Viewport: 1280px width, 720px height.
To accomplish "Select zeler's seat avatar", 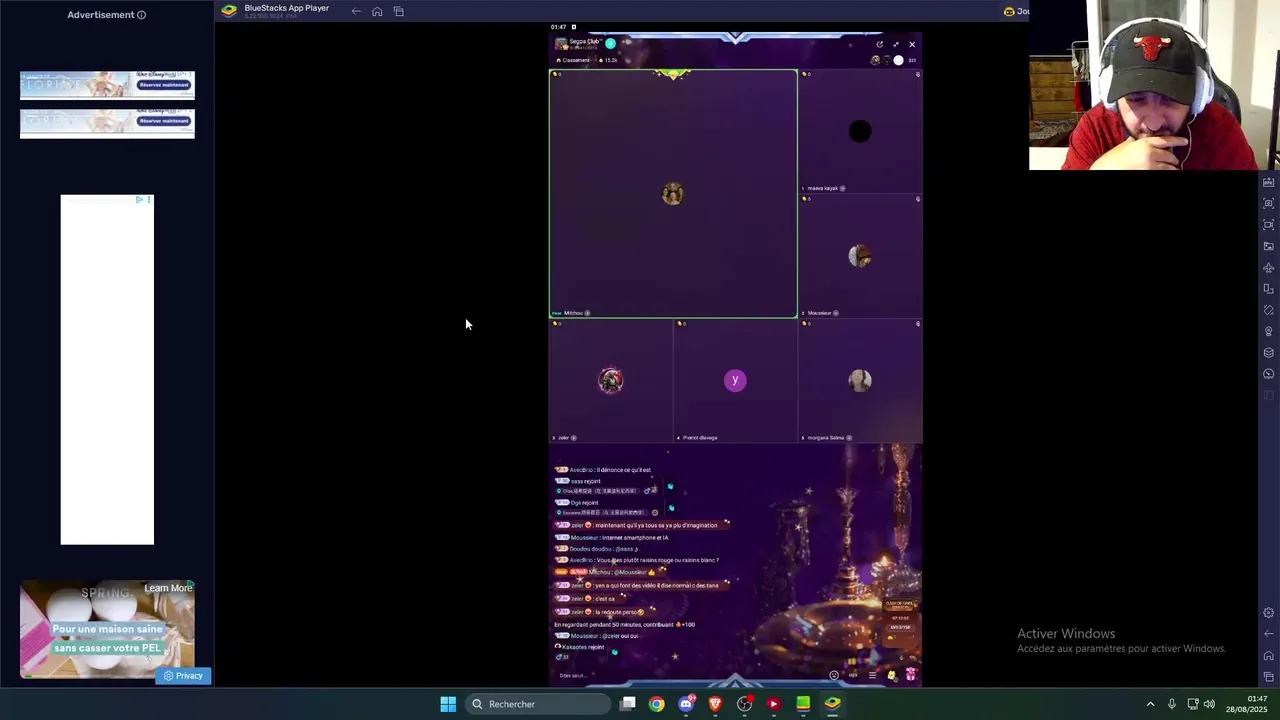I will click(x=611, y=380).
